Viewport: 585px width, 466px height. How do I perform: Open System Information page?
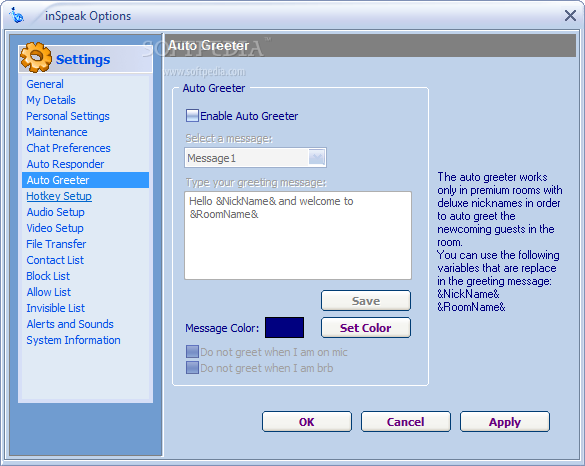point(73,340)
